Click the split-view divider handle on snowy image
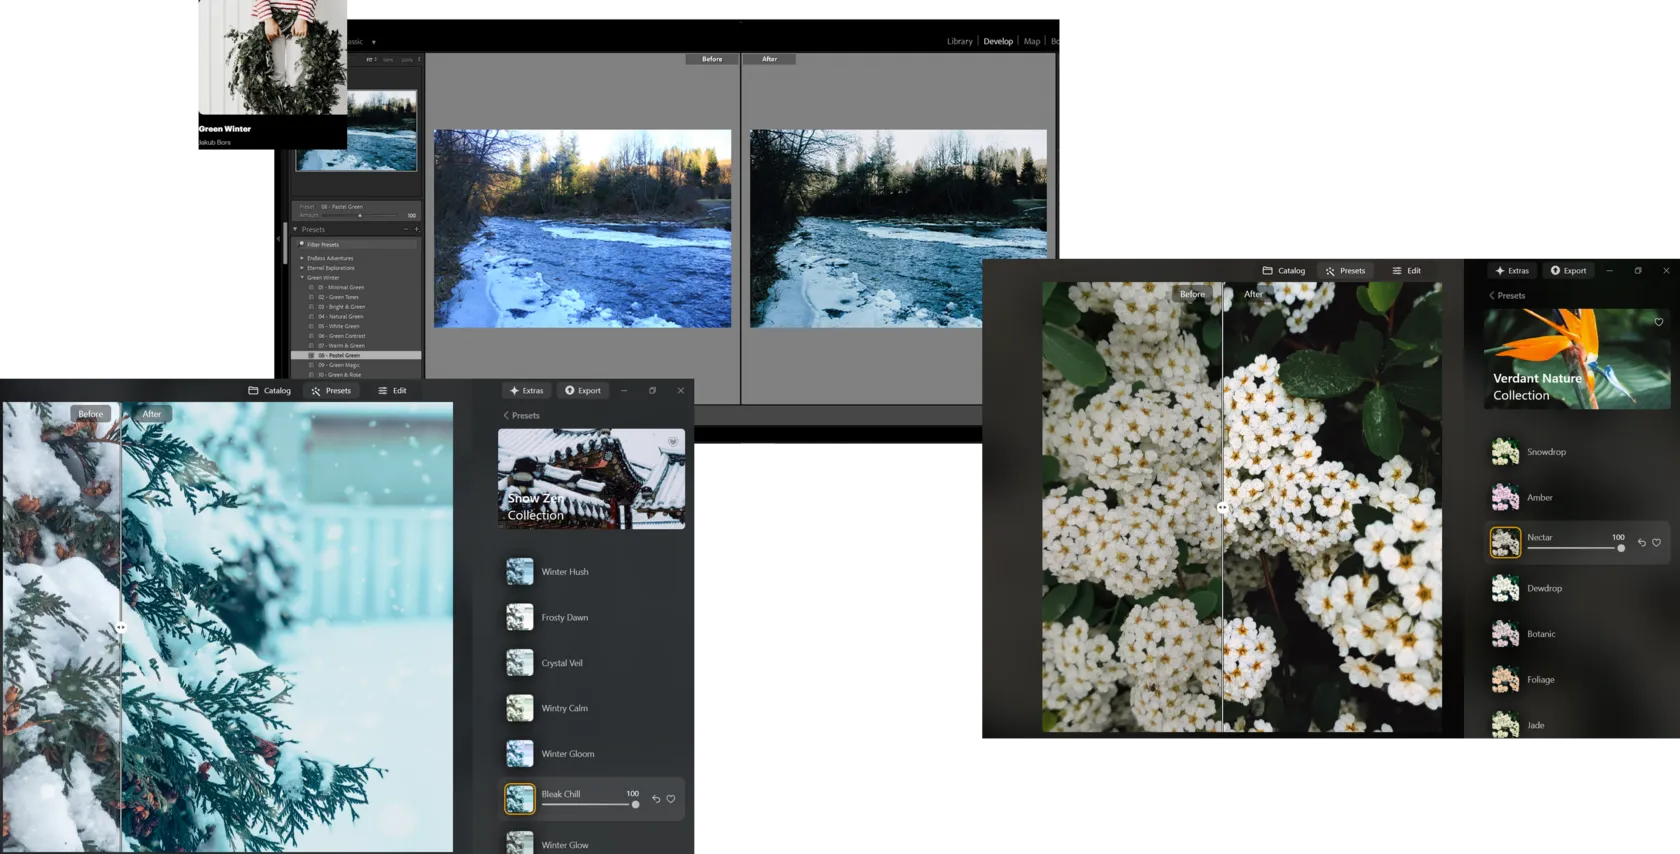 pos(121,628)
